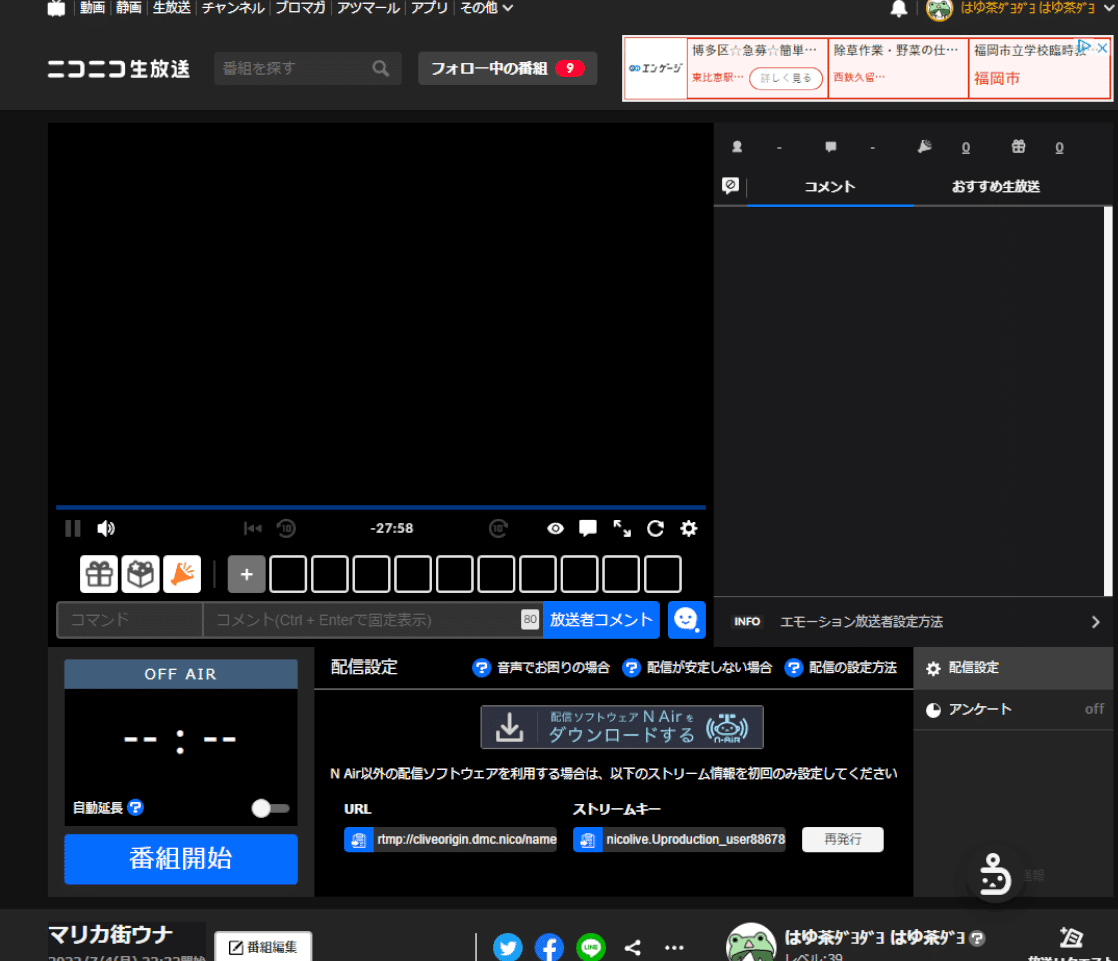Toggle the 自動延長 switch to on
1118x961 pixels.
(269, 808)
